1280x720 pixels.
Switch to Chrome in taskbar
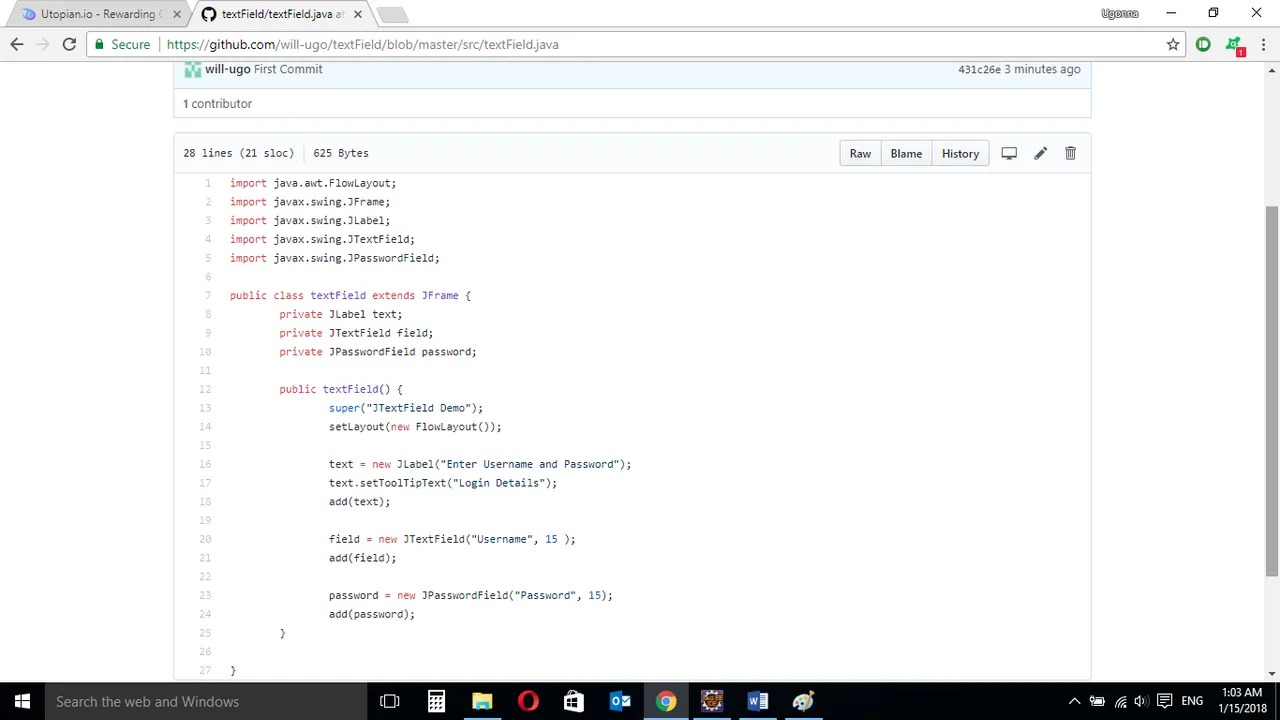point(666,701)
